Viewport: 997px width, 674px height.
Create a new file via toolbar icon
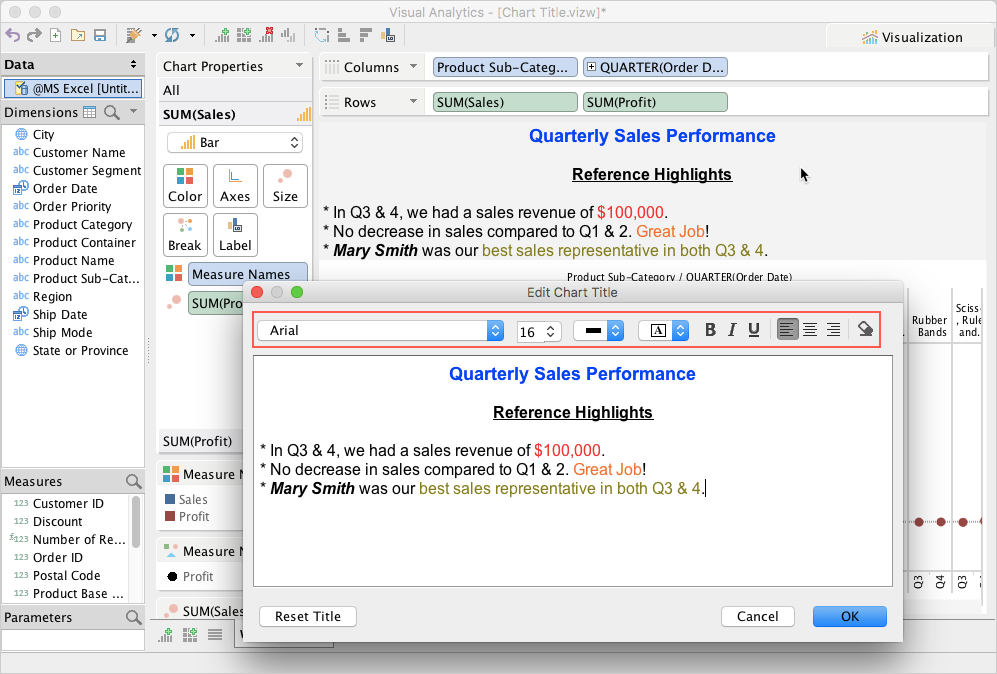56,36
